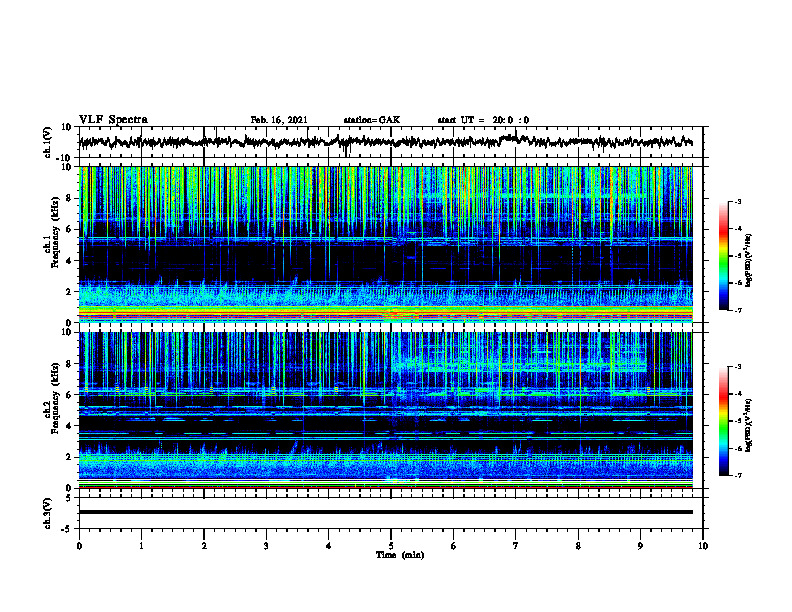Click the ch.2 "Frequency (kHz)" axis label
Screen dimensions: 792x612
pyautogui.click(x=55, y=398)
